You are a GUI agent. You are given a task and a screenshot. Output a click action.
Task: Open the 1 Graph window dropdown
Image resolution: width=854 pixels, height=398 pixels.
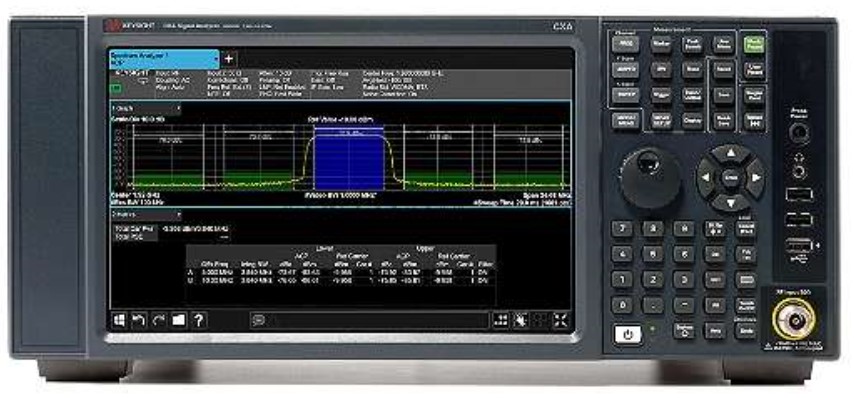pos(145,109)
